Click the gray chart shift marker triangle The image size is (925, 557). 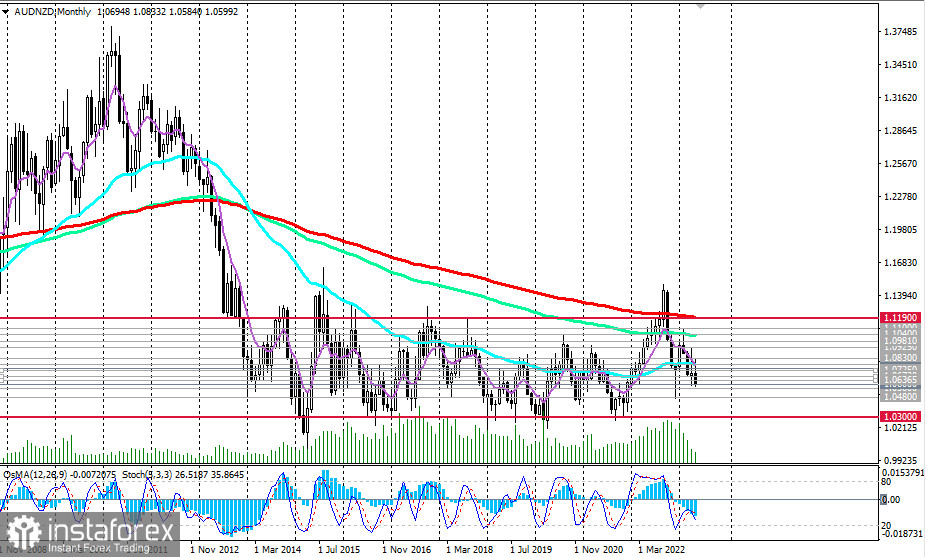[x=700, y=5]
